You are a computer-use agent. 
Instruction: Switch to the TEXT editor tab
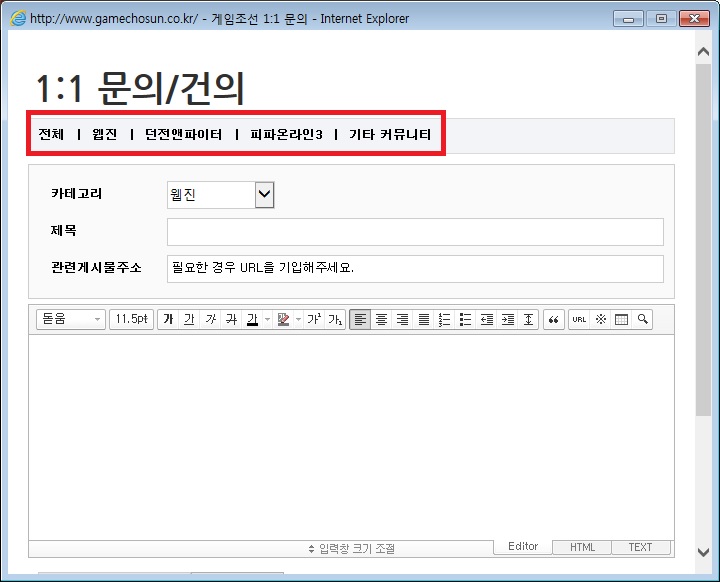640,547
